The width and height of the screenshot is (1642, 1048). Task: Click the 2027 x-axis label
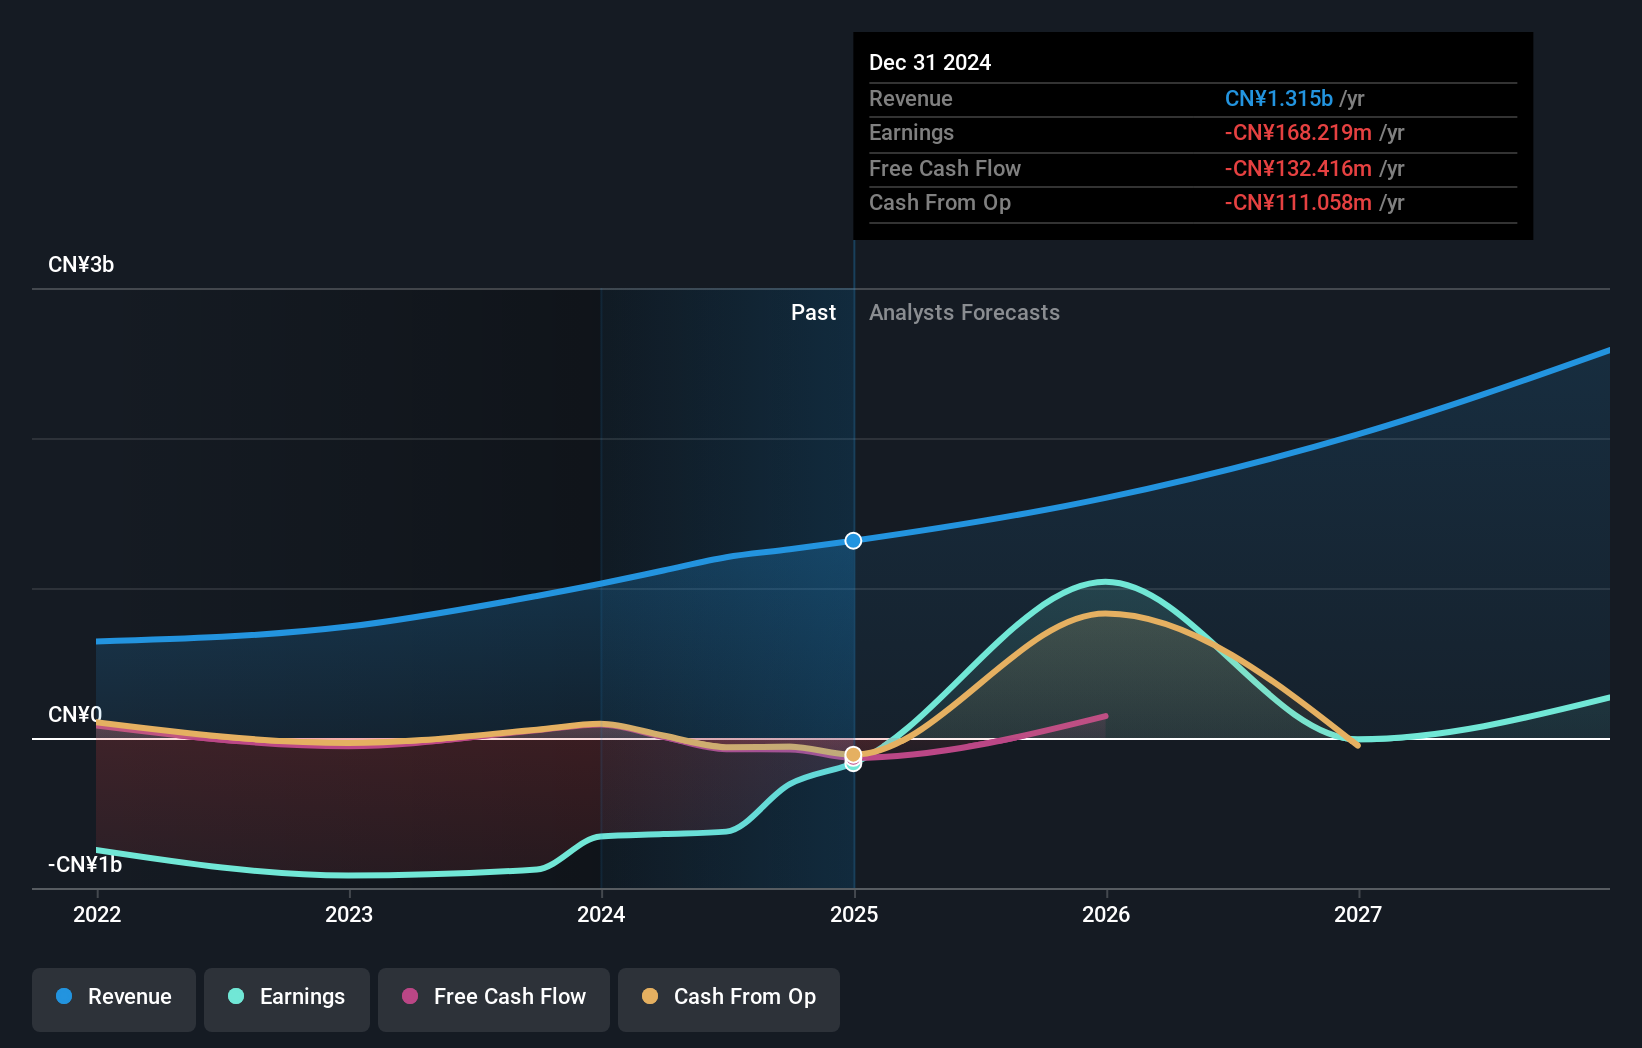point(1358,914)
